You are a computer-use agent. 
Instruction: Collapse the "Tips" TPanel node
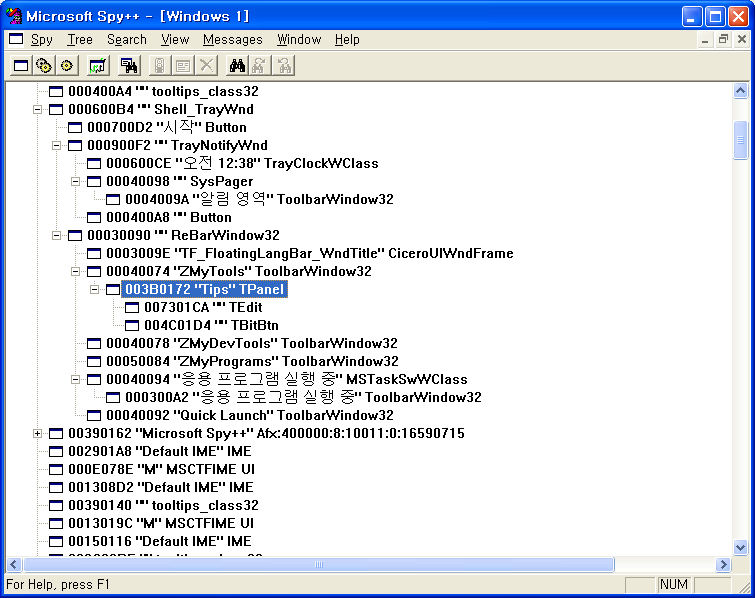pyautogui.click(x=95, y=289)
